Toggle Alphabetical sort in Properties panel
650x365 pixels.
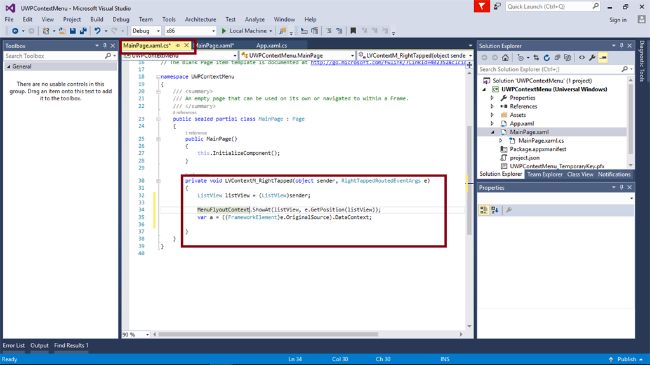tap(495, 210)
